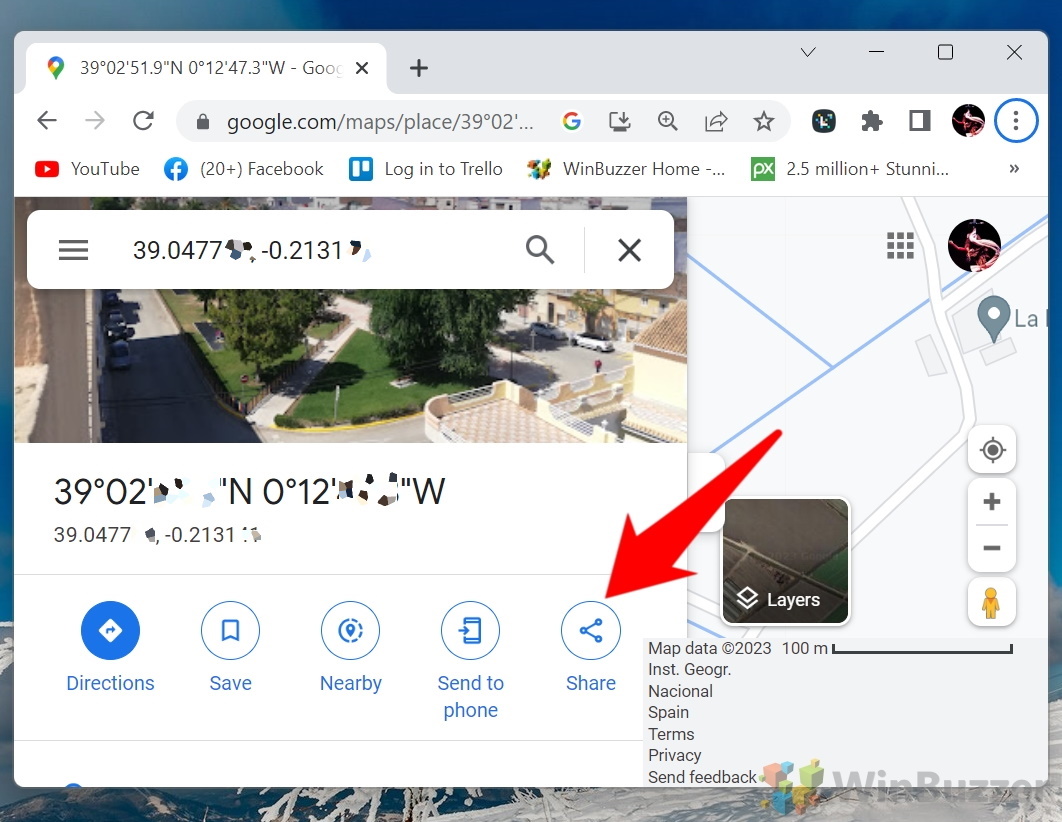The image size is (1062, 822).
Task: Maximize the Chrome window
Action: [946, 52]
